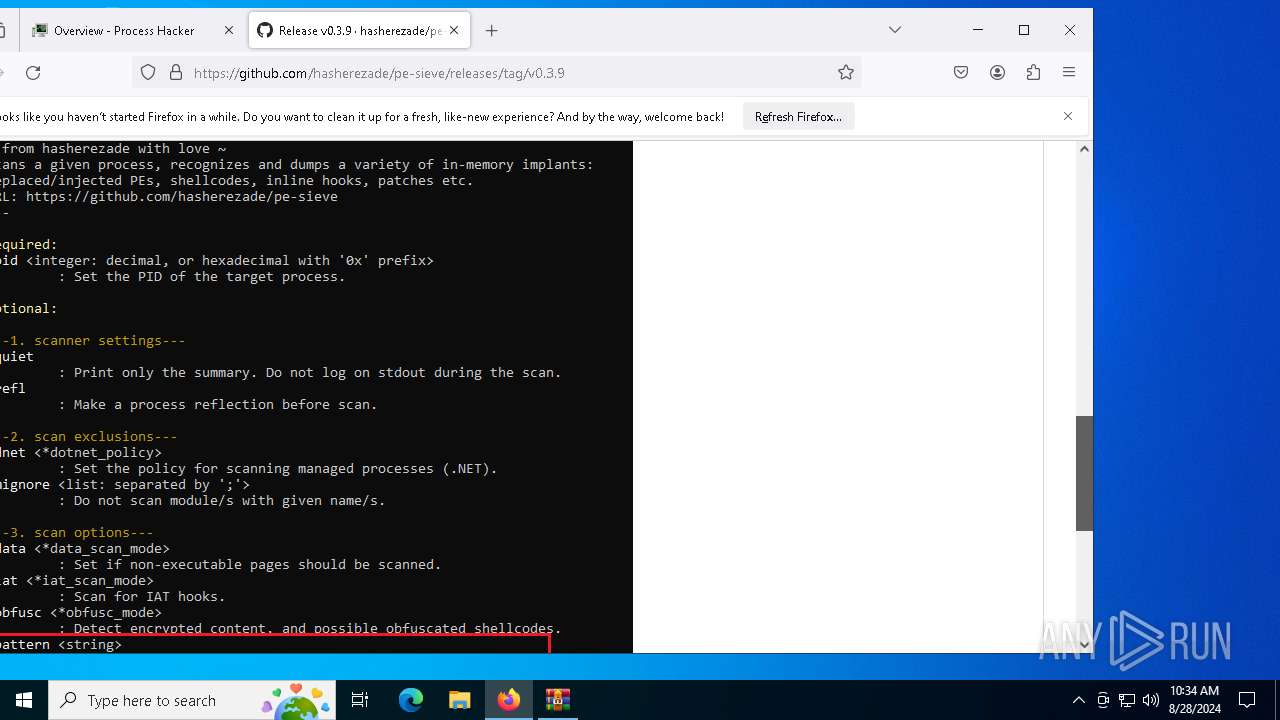Open the Windows Start menu
Screen dimensions: 1280x720
point(24,700)
